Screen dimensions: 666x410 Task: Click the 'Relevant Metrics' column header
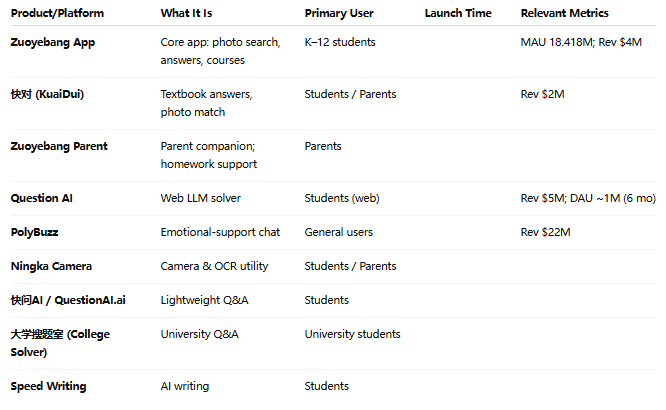564,13
